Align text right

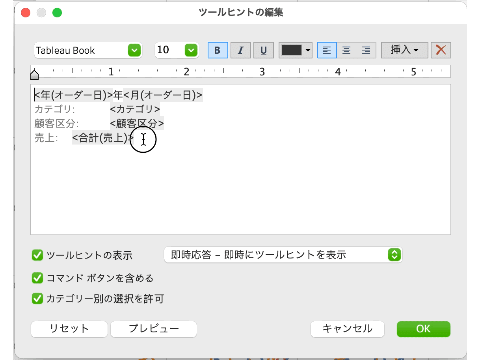point(366,50)
